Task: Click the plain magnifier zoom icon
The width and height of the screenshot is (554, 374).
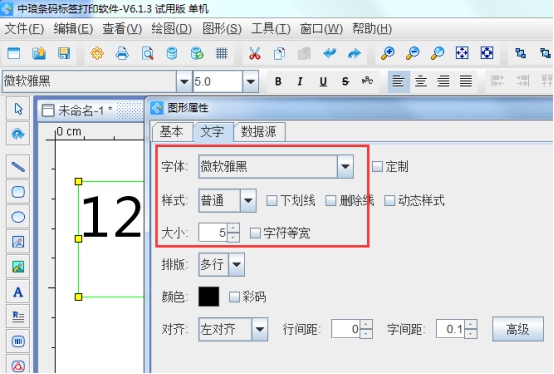Action: 437,54
